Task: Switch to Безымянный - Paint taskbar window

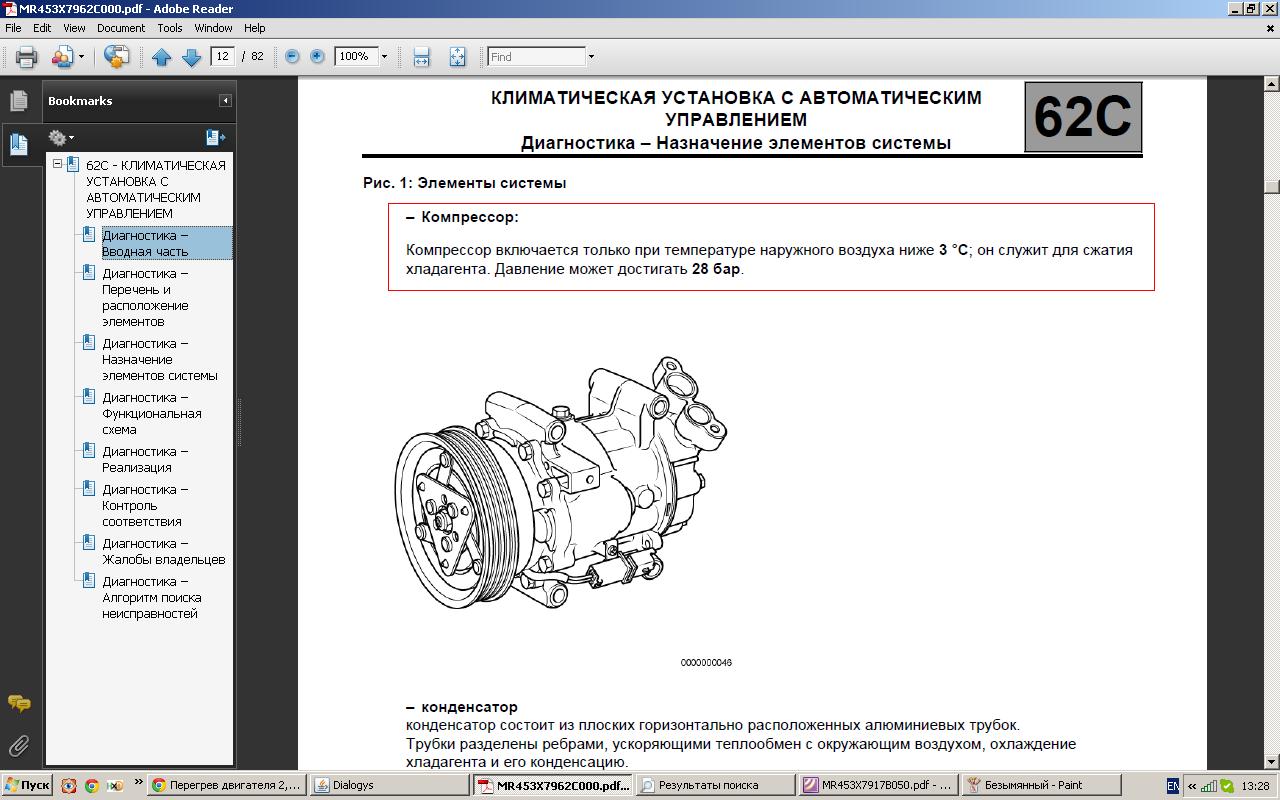Action: click(x=1040, y=785)
